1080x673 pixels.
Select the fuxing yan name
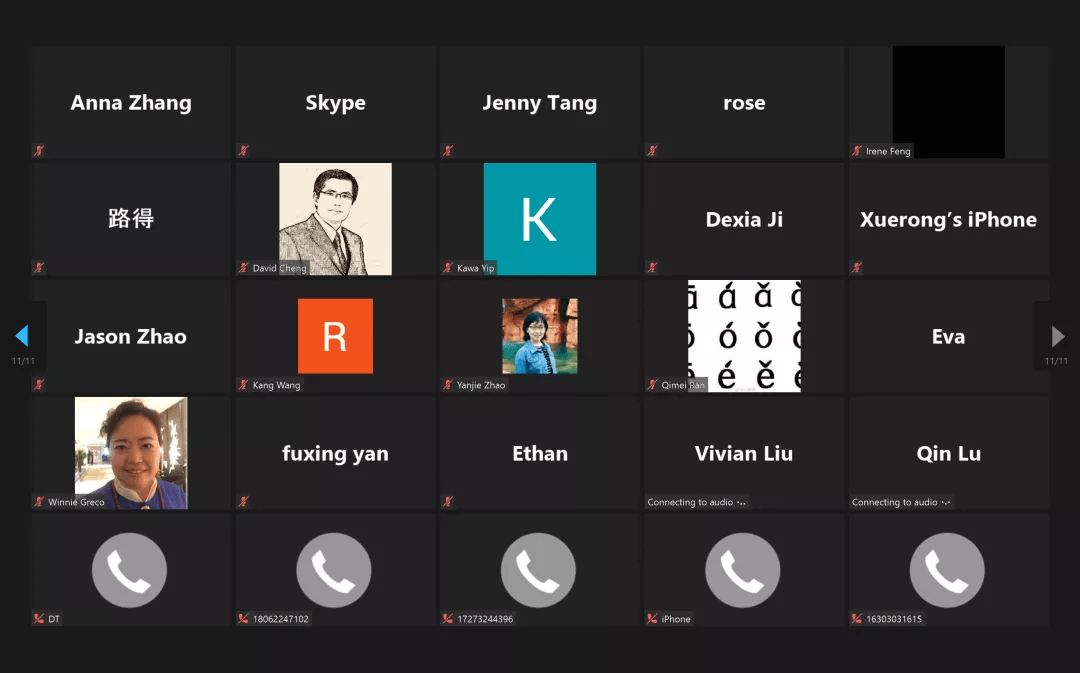335,454
